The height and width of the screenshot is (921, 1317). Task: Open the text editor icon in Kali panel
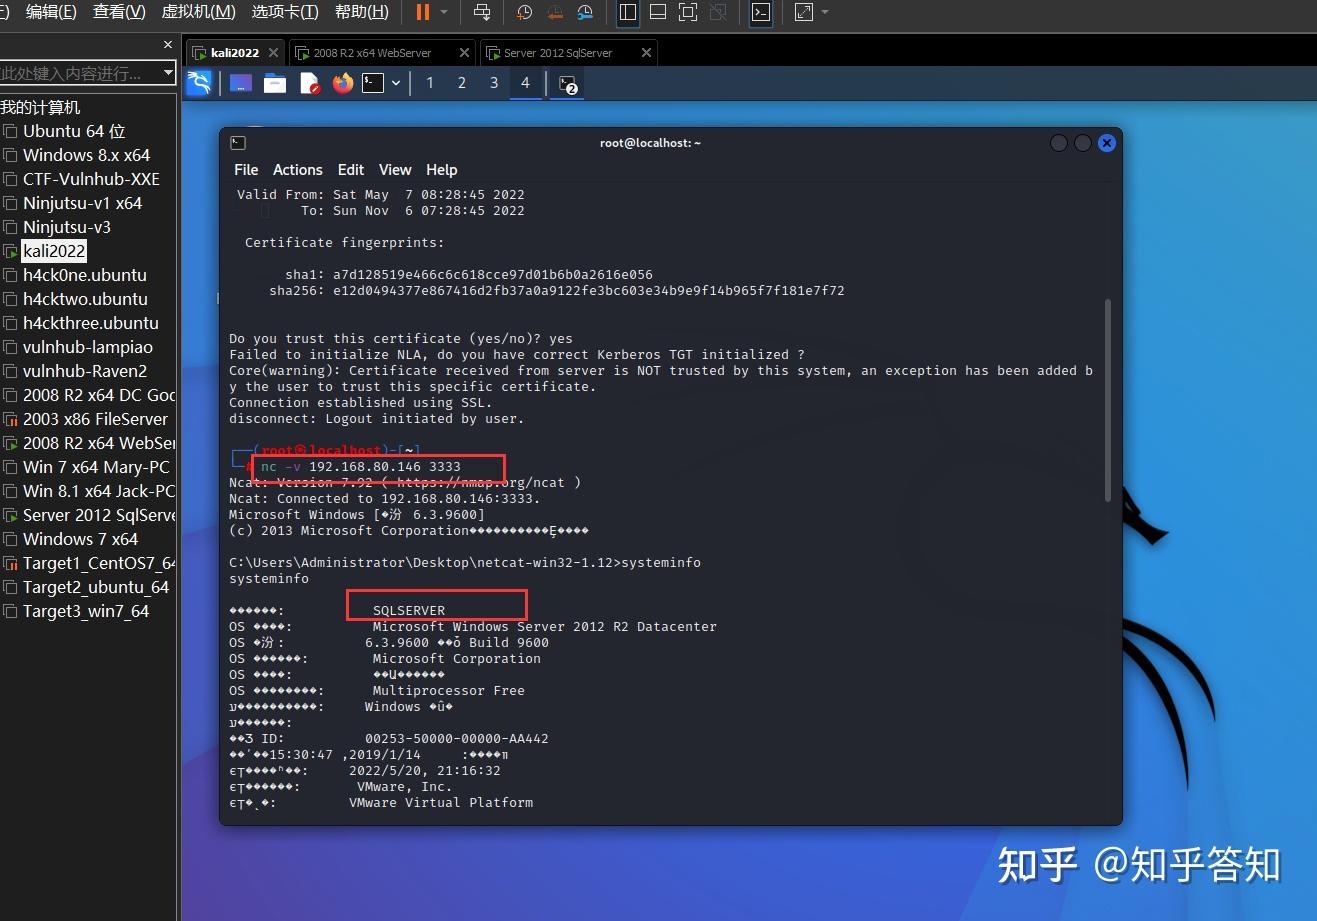(307, 84)
